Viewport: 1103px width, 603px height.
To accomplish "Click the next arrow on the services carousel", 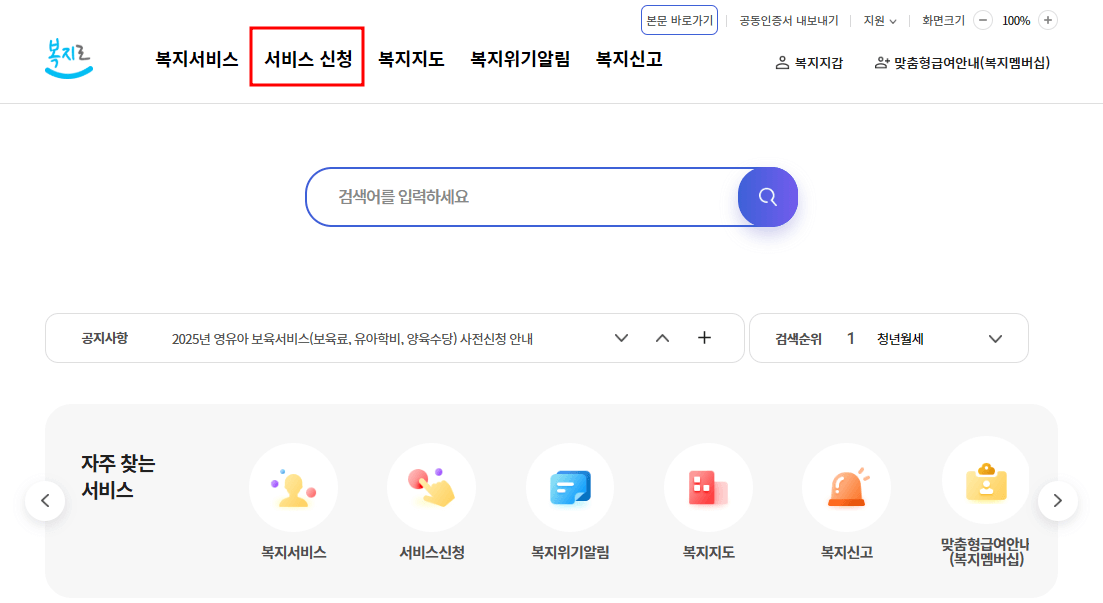I will (1057, 500).
